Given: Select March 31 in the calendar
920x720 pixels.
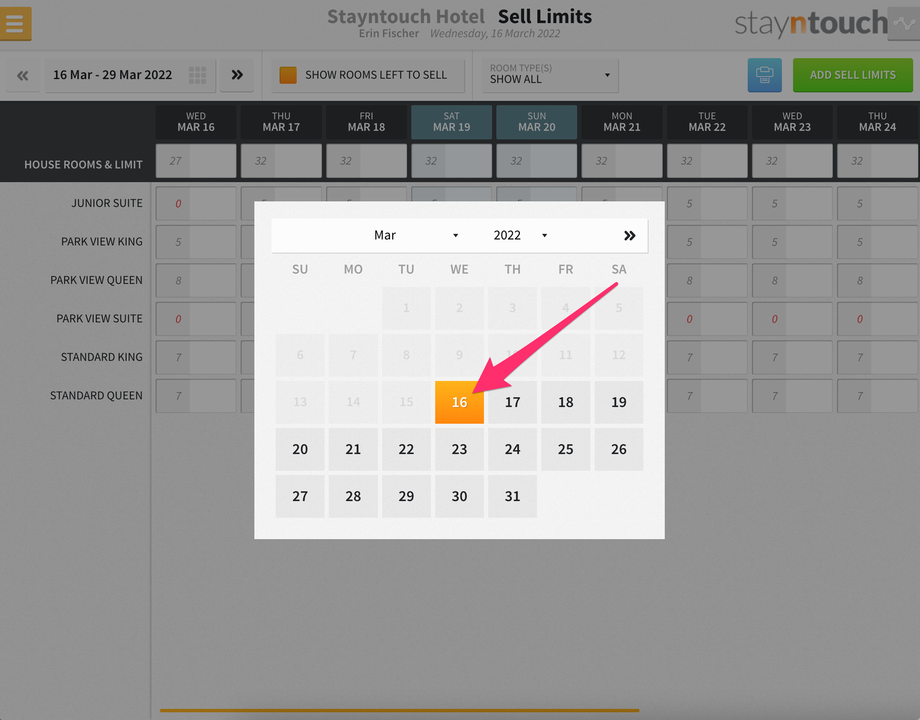Looking at the screenshot, I should coord(512,496).
